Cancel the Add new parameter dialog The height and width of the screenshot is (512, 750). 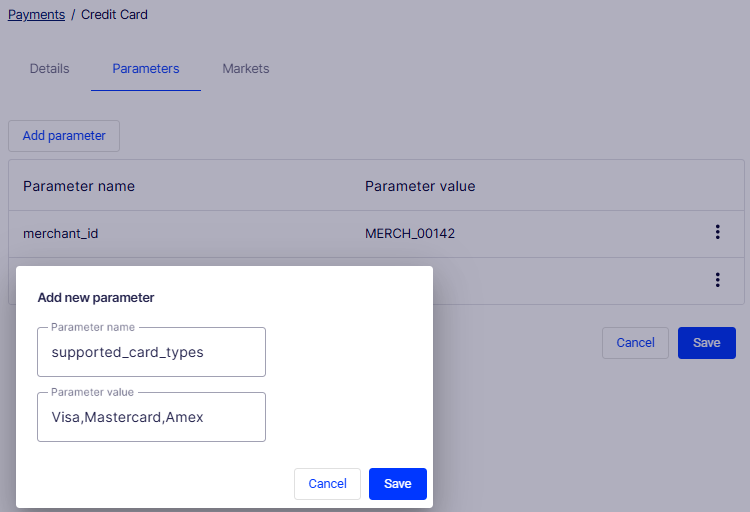tap(327, 484)
